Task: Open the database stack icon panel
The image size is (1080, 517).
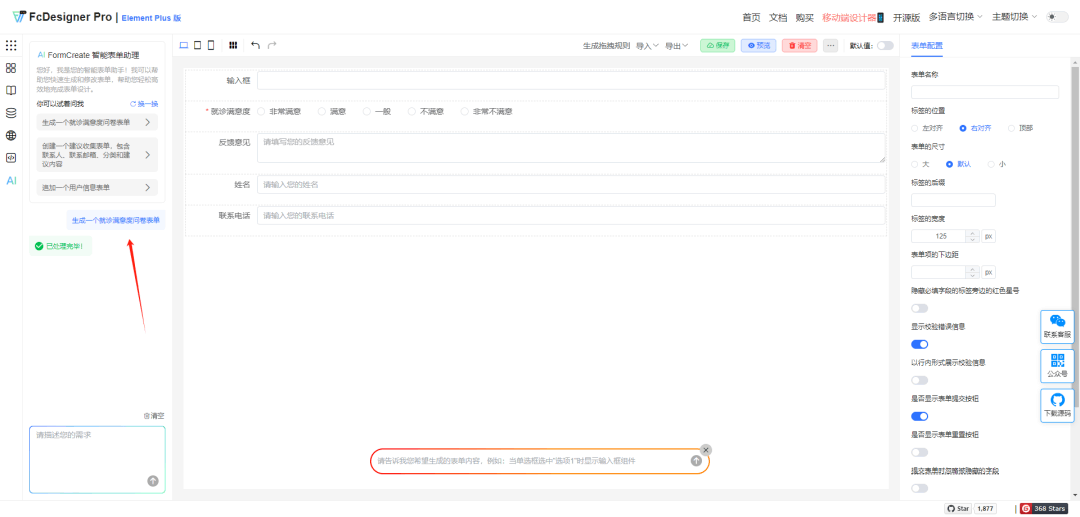Action: pyautogui.click(x=11, y=113)
